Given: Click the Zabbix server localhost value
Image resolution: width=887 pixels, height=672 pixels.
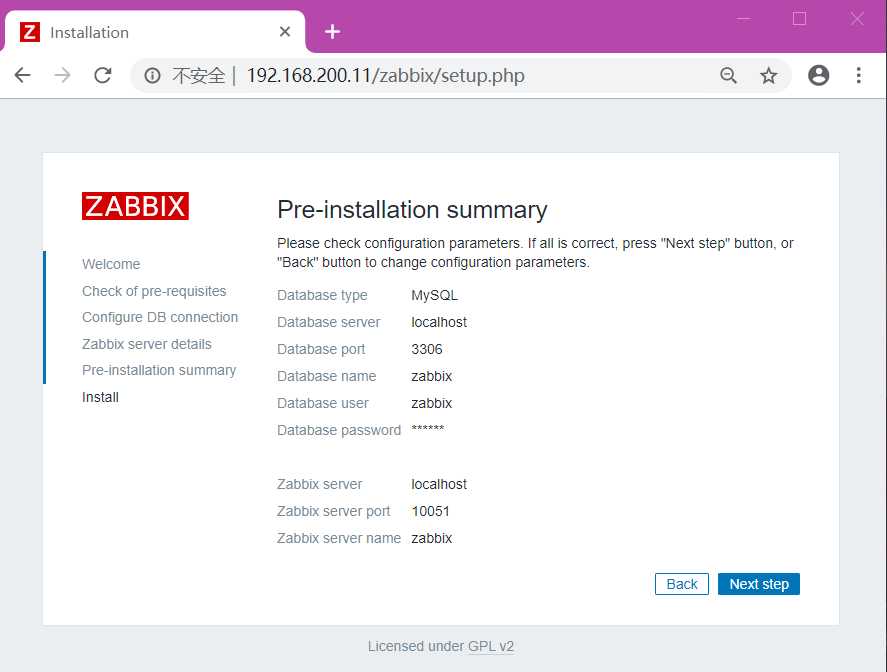Looking at the screenshot, I should pos(439,485).
